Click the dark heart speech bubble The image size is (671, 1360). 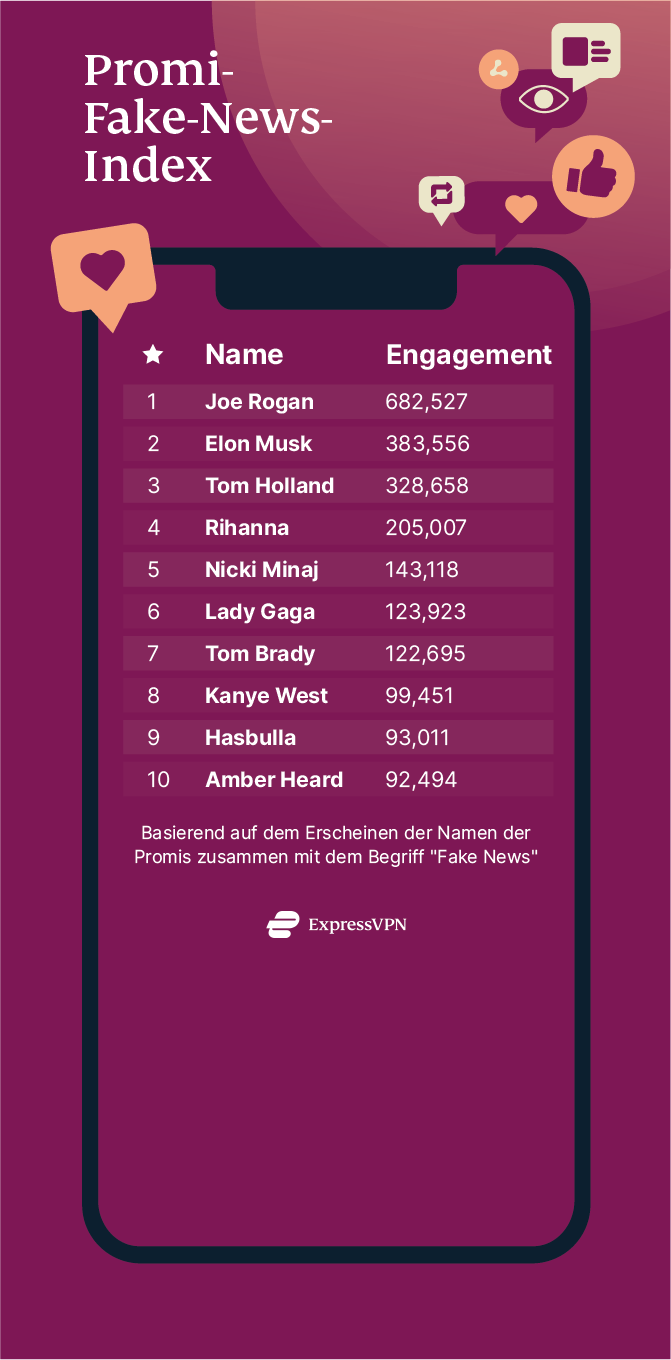[520, 209]
